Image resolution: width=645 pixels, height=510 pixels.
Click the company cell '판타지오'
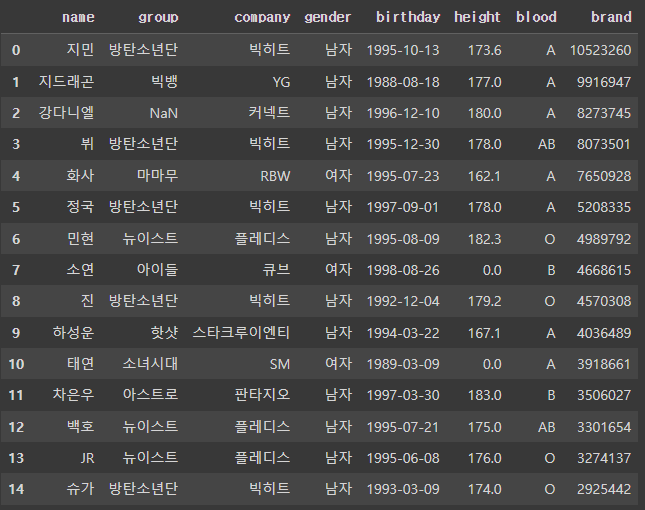pos(262,395)
